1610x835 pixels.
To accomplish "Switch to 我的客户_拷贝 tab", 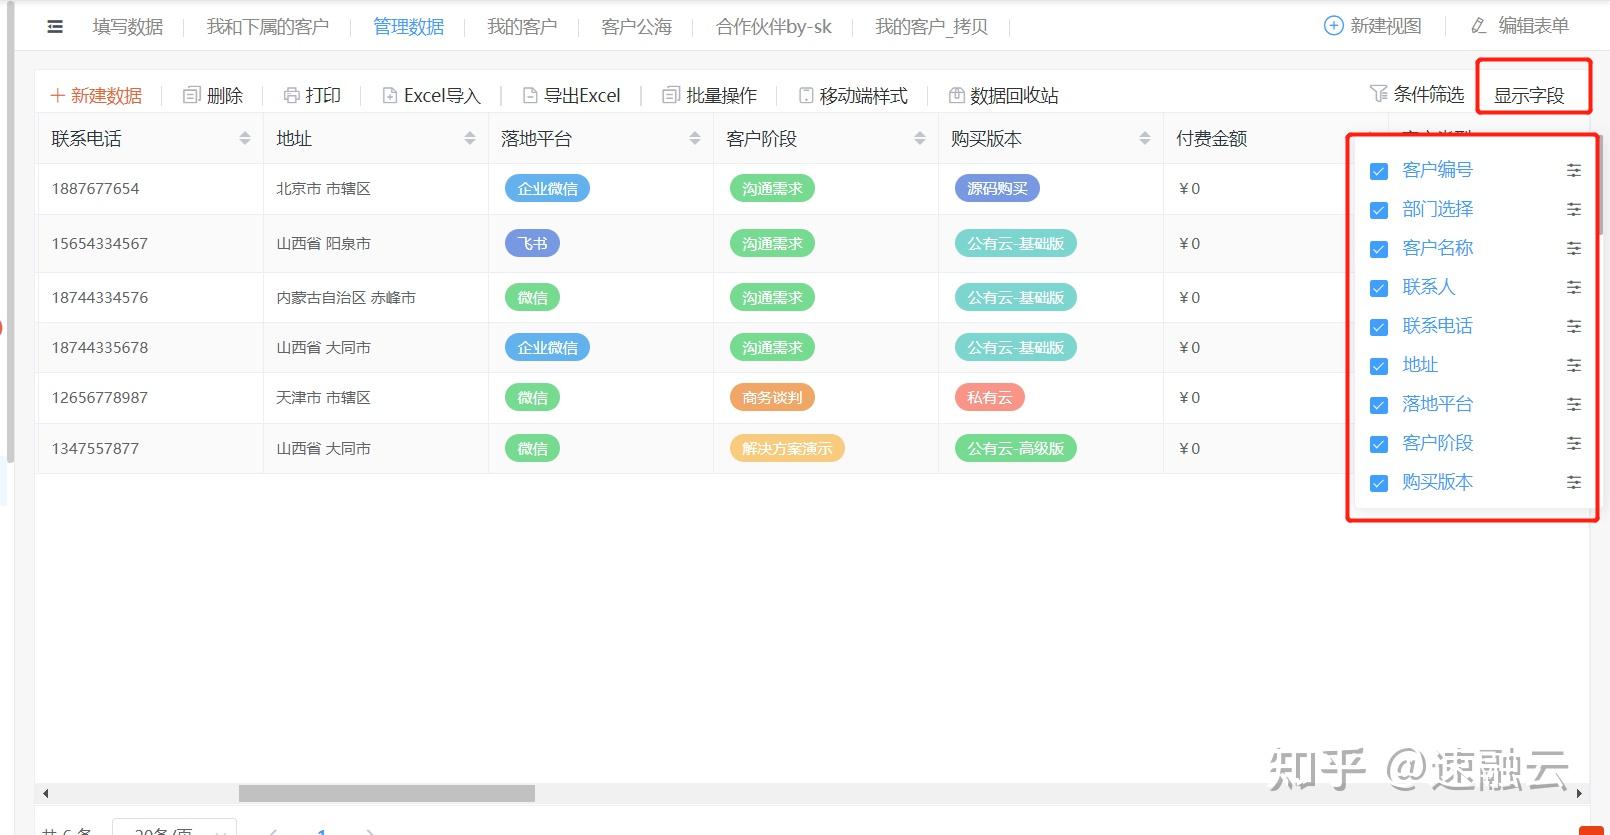I will (932, 27).
